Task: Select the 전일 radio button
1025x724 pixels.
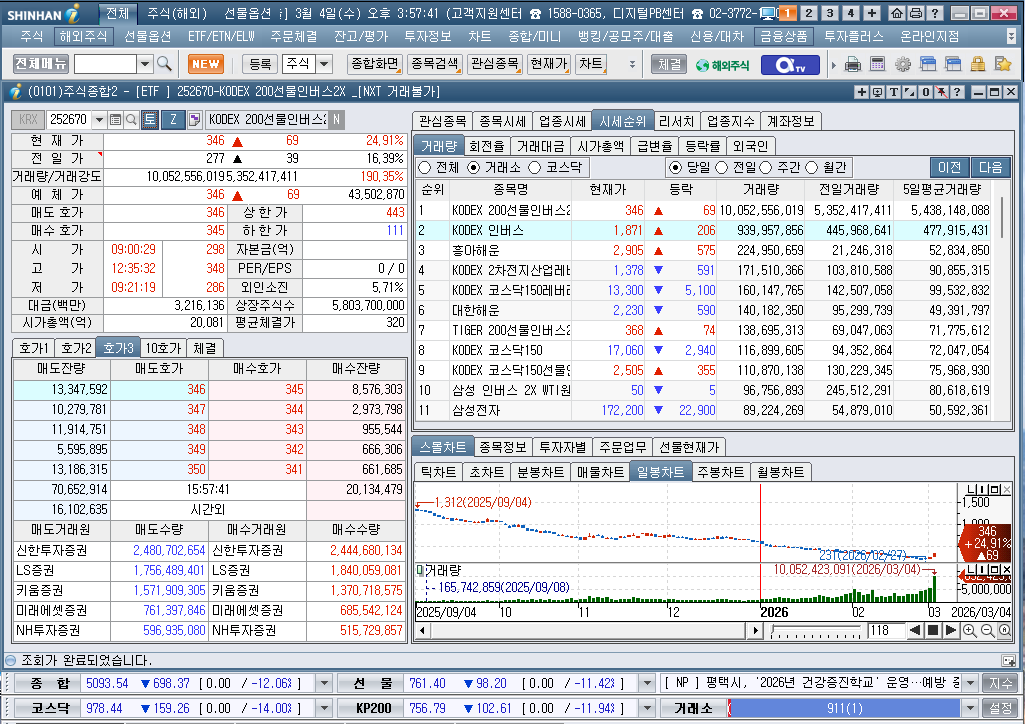Action: tap(722, 168)
